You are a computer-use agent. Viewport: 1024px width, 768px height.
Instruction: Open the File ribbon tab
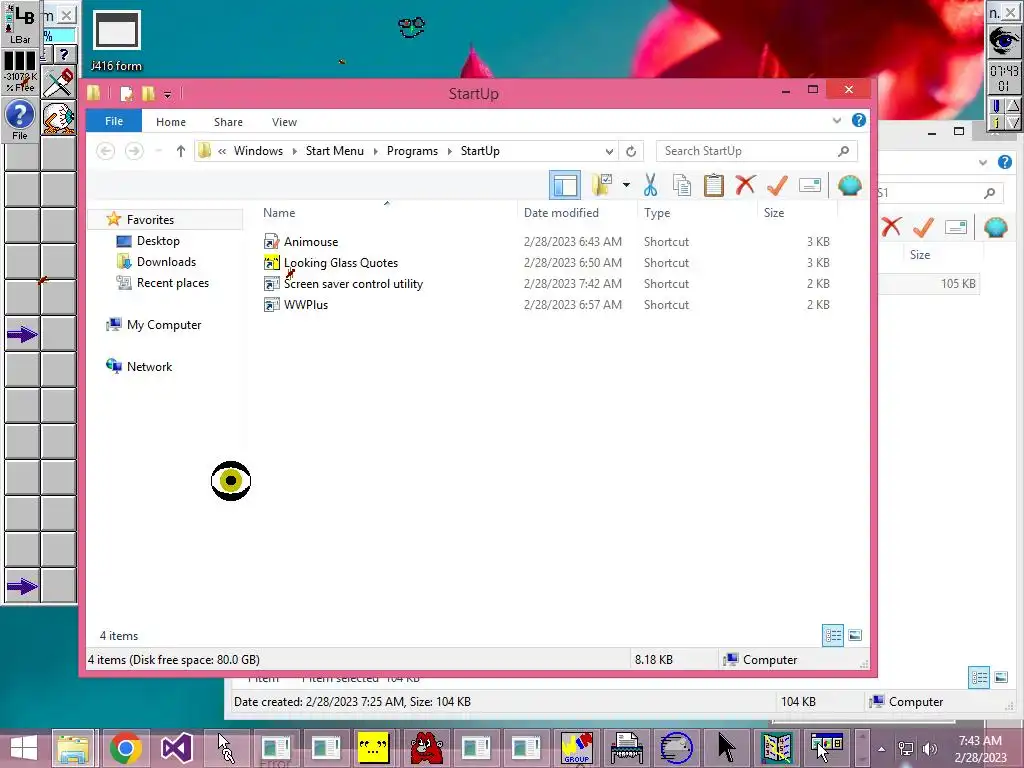point(114,121)
